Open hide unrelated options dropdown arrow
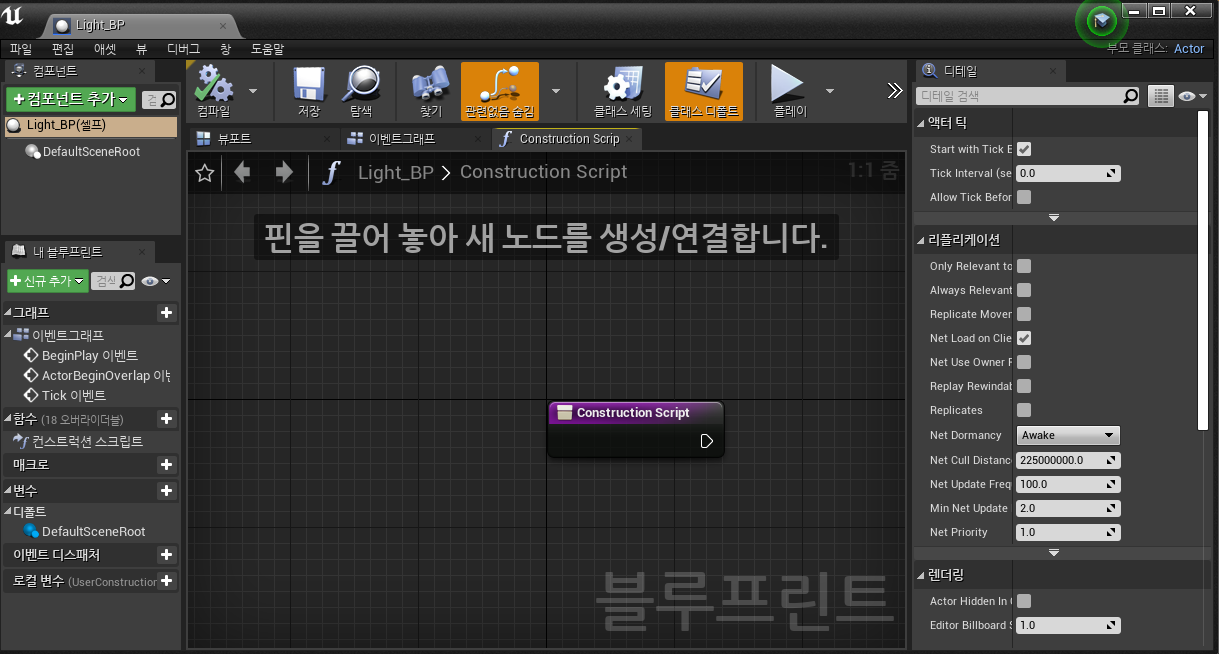This screenshot has width=1219, height=654. point(556,90)
